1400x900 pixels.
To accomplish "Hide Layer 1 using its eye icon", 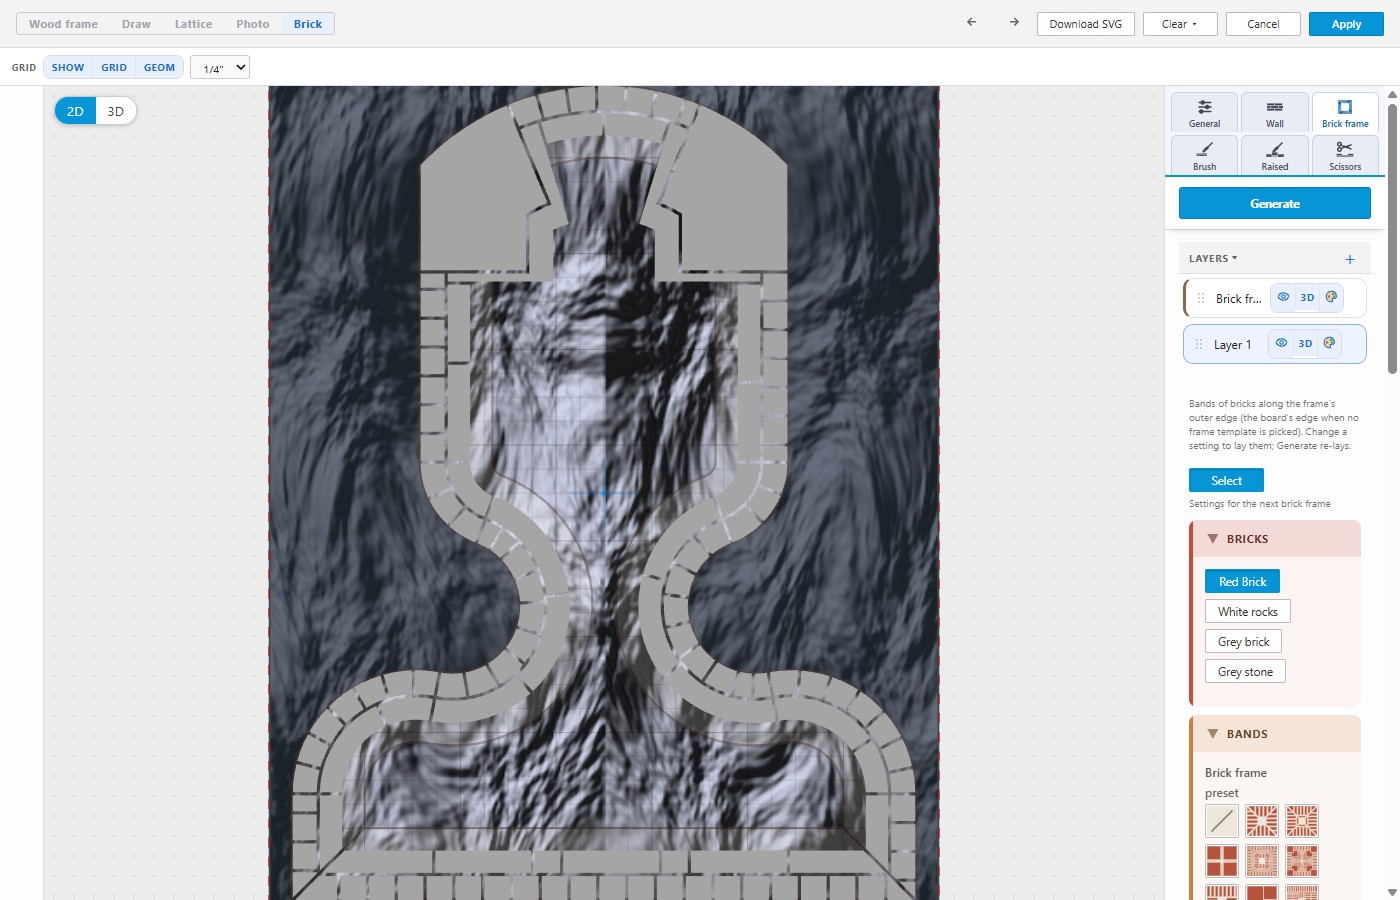I will click(1281, 343).
